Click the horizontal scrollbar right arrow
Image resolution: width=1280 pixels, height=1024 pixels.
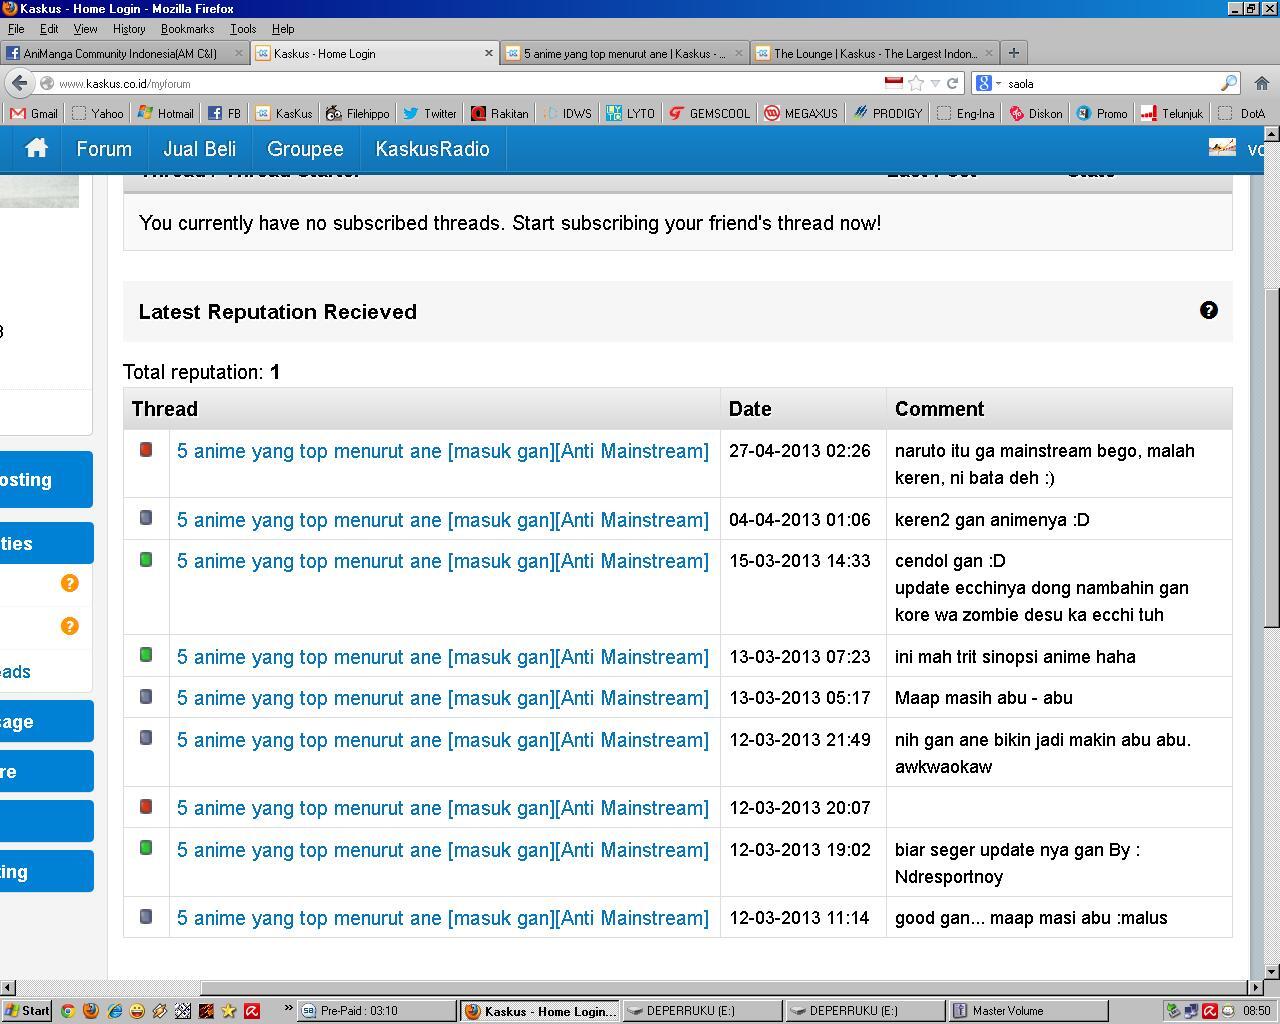click(1257, 988)
